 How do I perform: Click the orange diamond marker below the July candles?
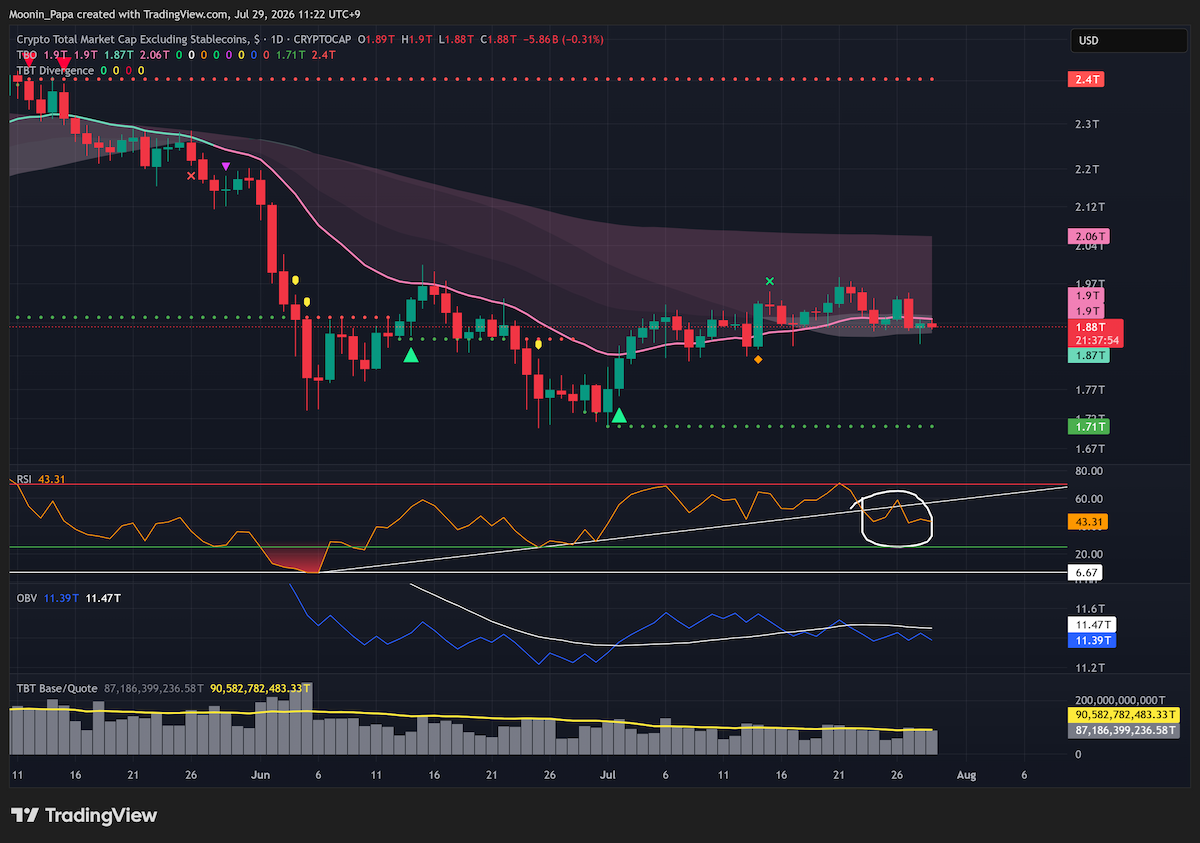(758, 359)
